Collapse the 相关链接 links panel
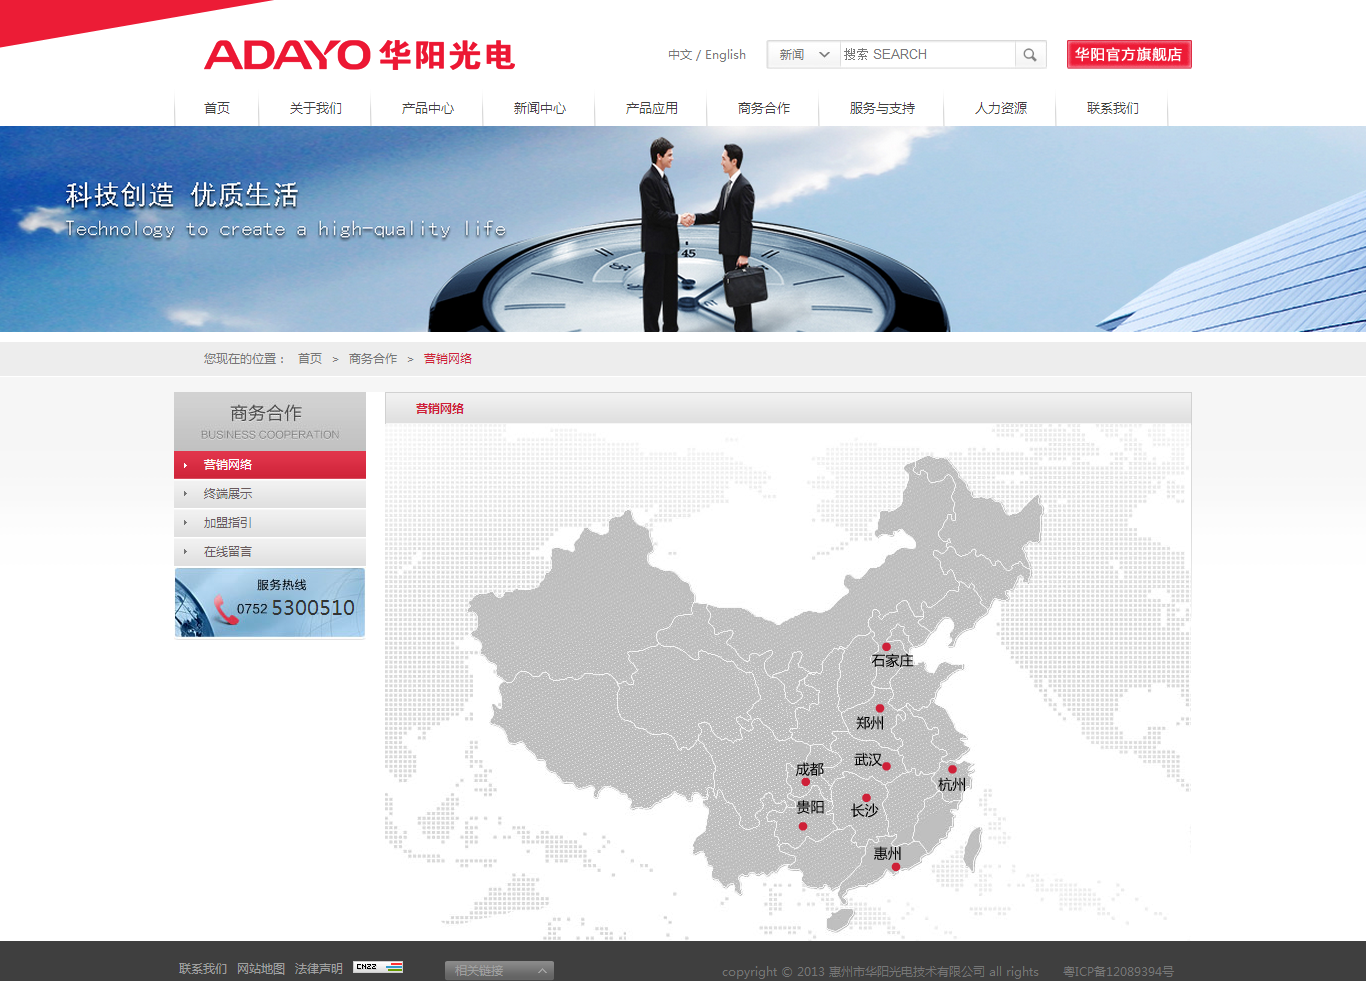Image resolution: width=1366 pixels, height=983 pixels. (541, 970)
